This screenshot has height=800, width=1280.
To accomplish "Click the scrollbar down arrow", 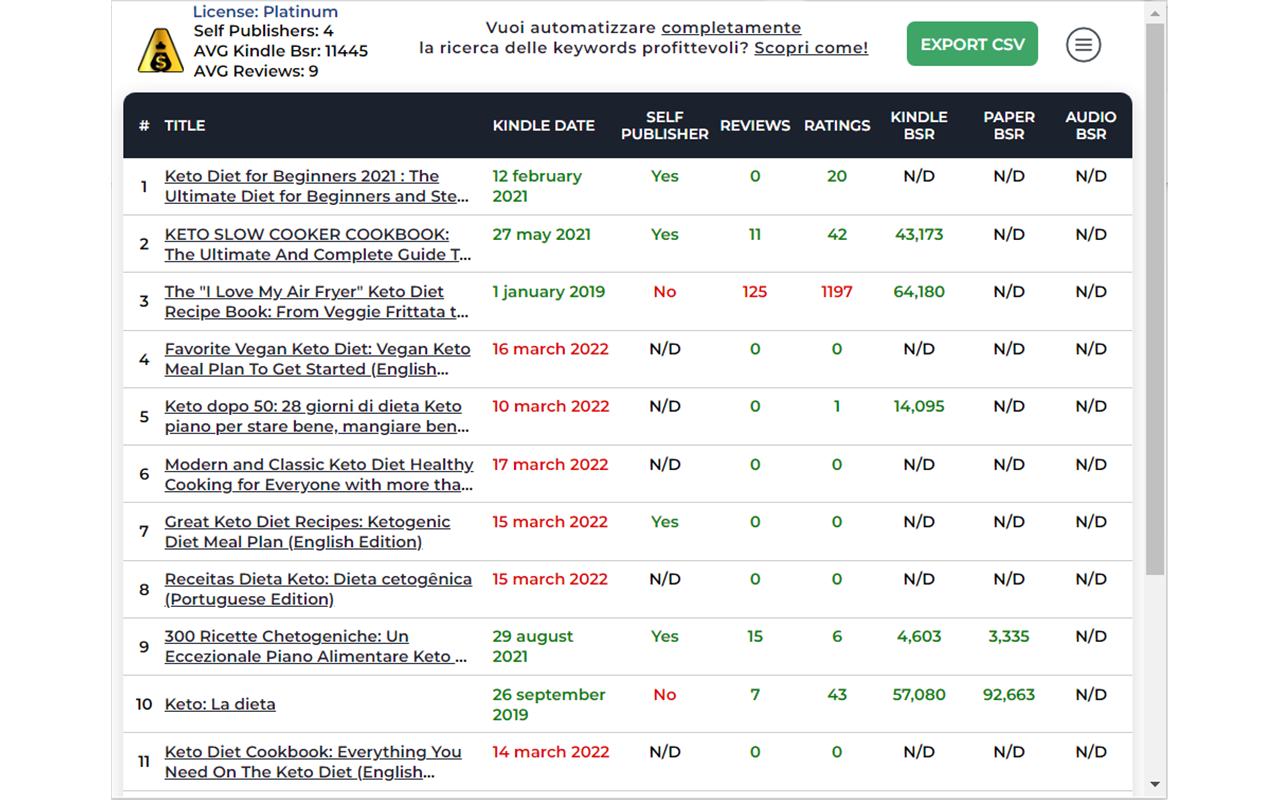I will pyautogui.click(x=1155, y=785).
